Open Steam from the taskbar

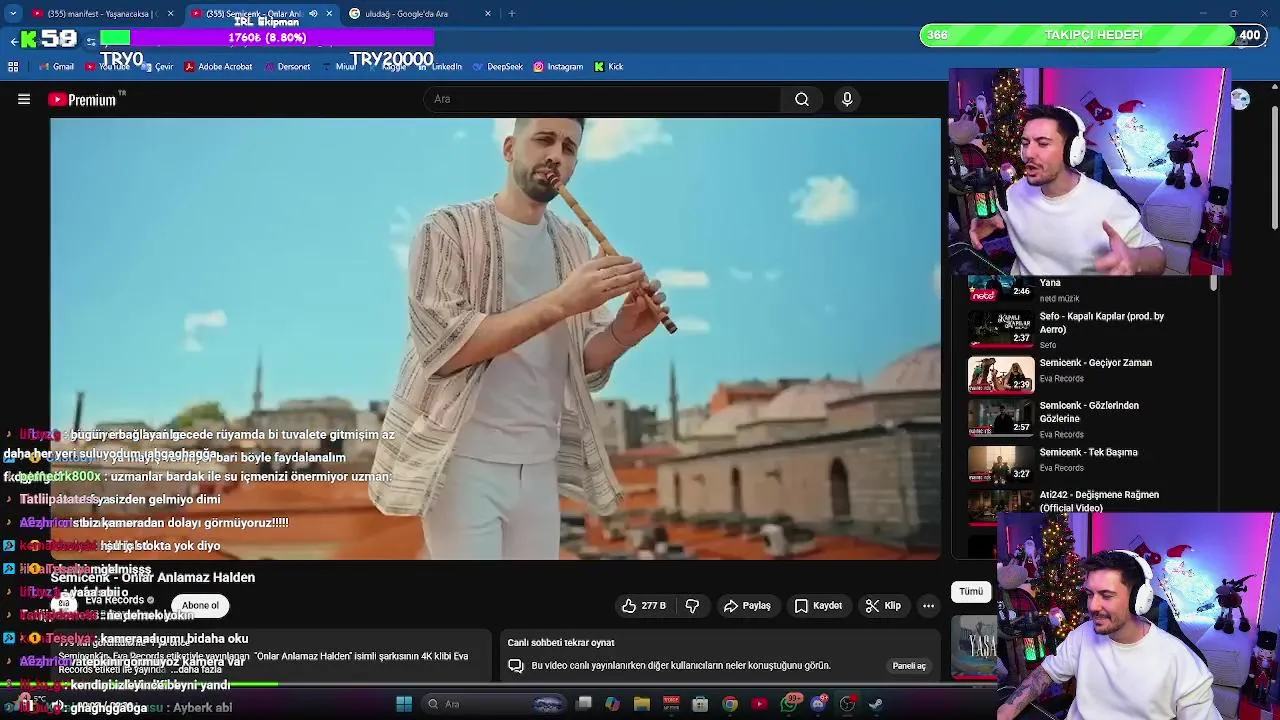(x=876, y=704)
